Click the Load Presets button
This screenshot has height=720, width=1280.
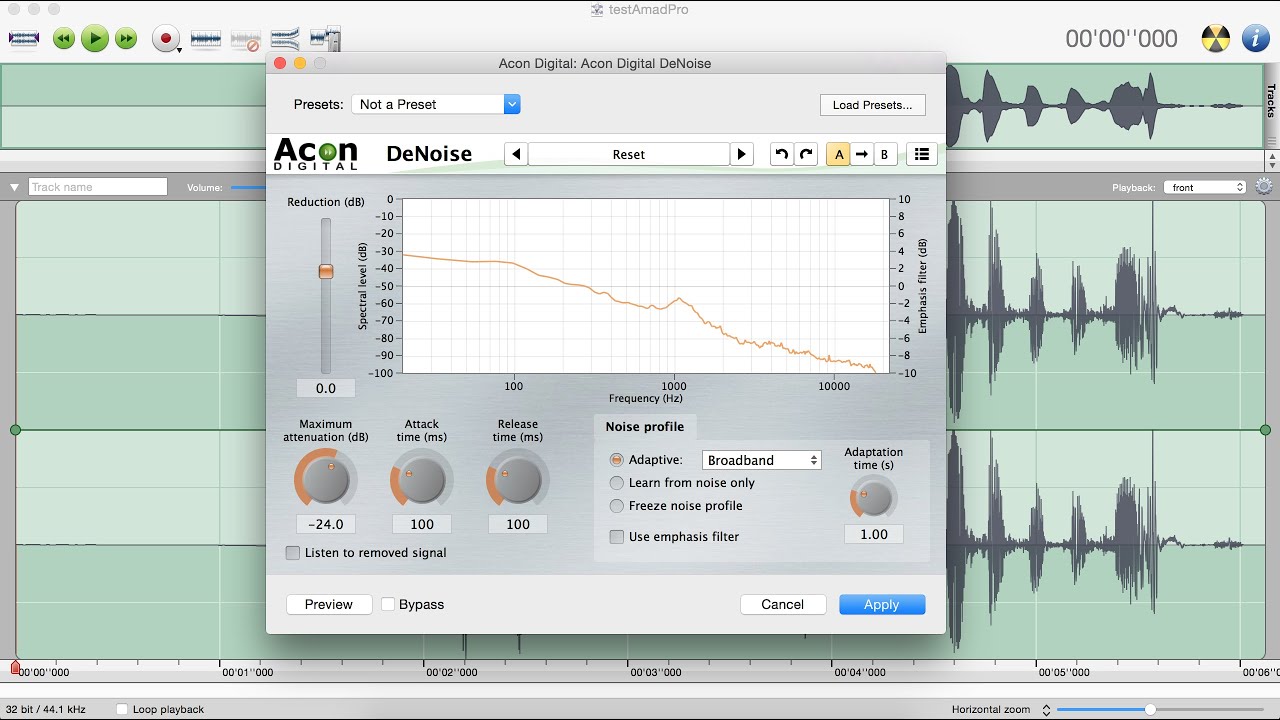pos(872,105)
